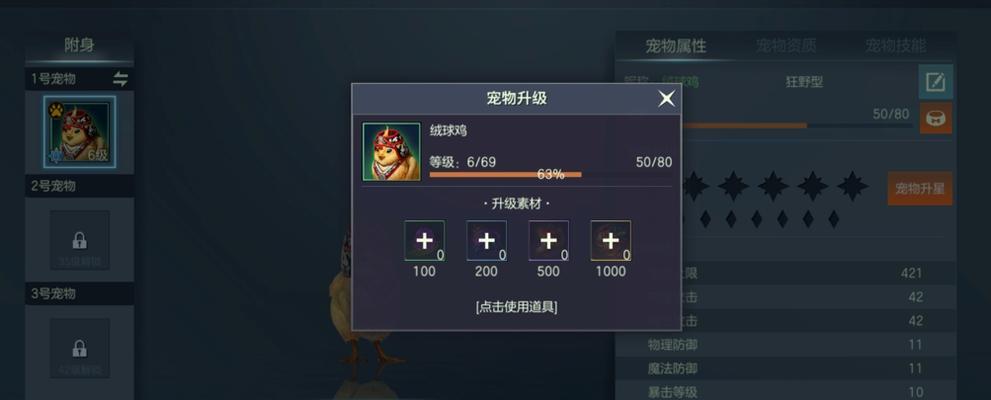The image size is (991, 400).
Task: Switch to the 宠物资质 tab
Action: (x=786, y=45)
